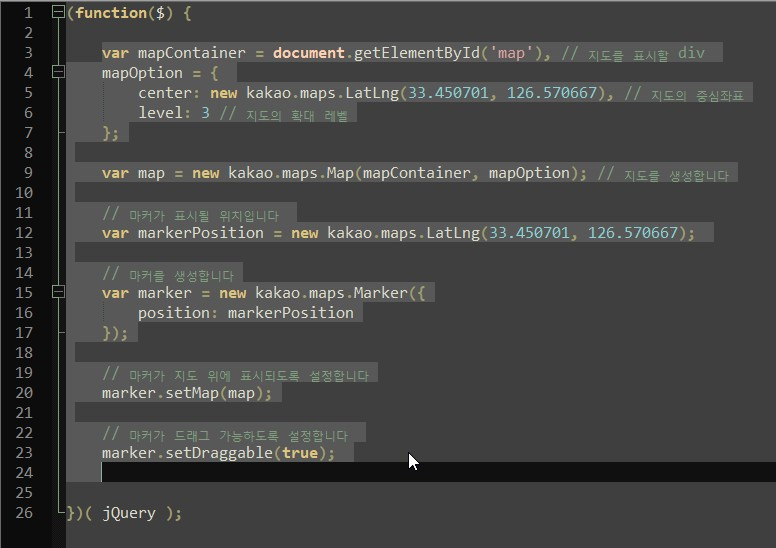Click markerPosition variable on line 12
The width and height of the screenshot is (776, 548).
click(x=200, y=233)
